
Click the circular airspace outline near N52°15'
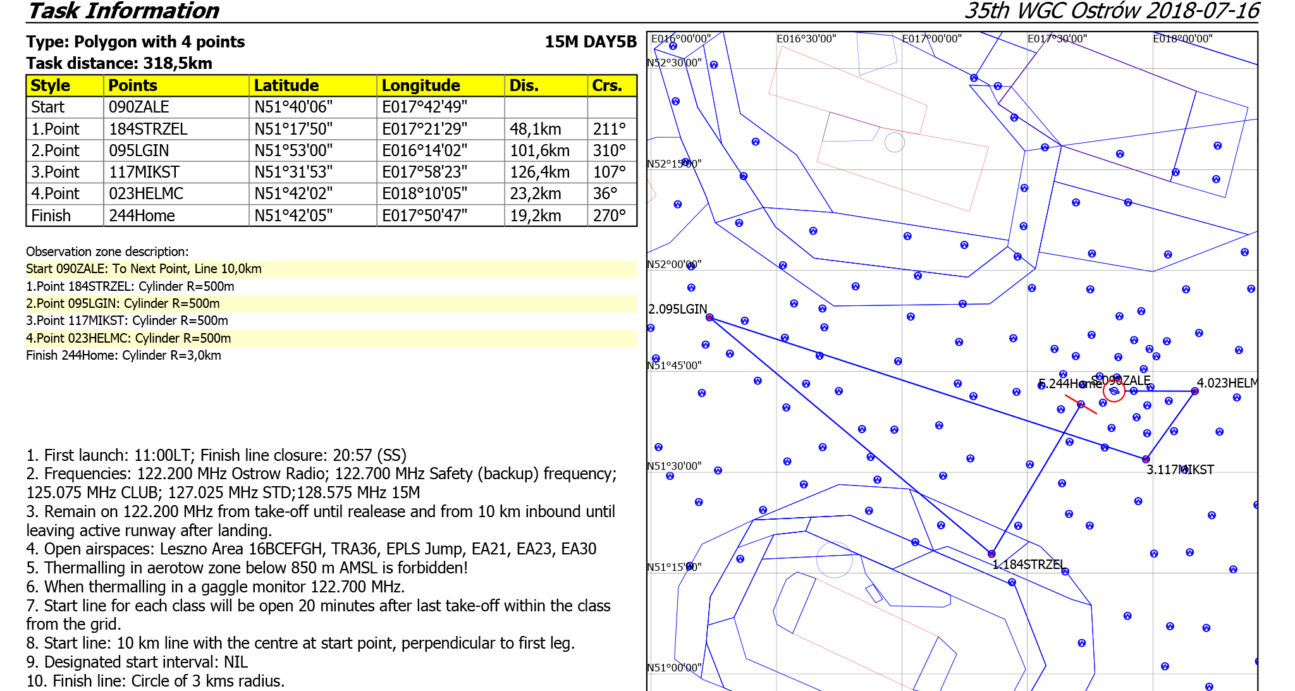(894, 142)
